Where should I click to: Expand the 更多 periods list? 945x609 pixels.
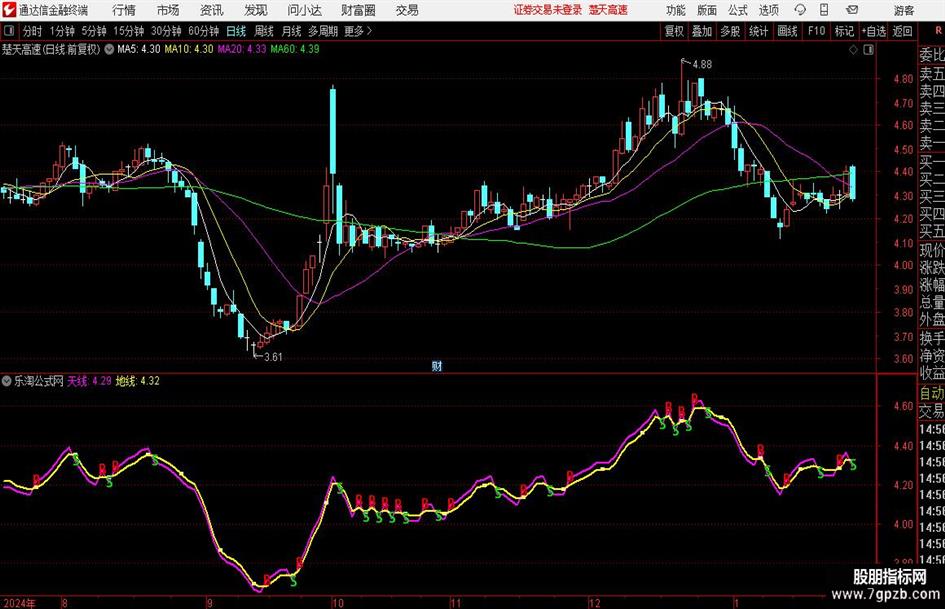[358, 31]
